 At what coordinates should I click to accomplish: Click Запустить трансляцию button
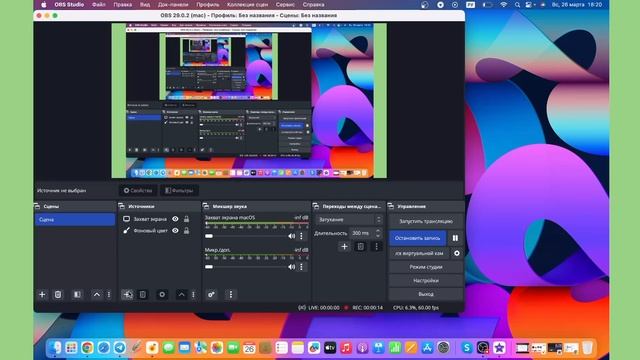tap(426, 221)
